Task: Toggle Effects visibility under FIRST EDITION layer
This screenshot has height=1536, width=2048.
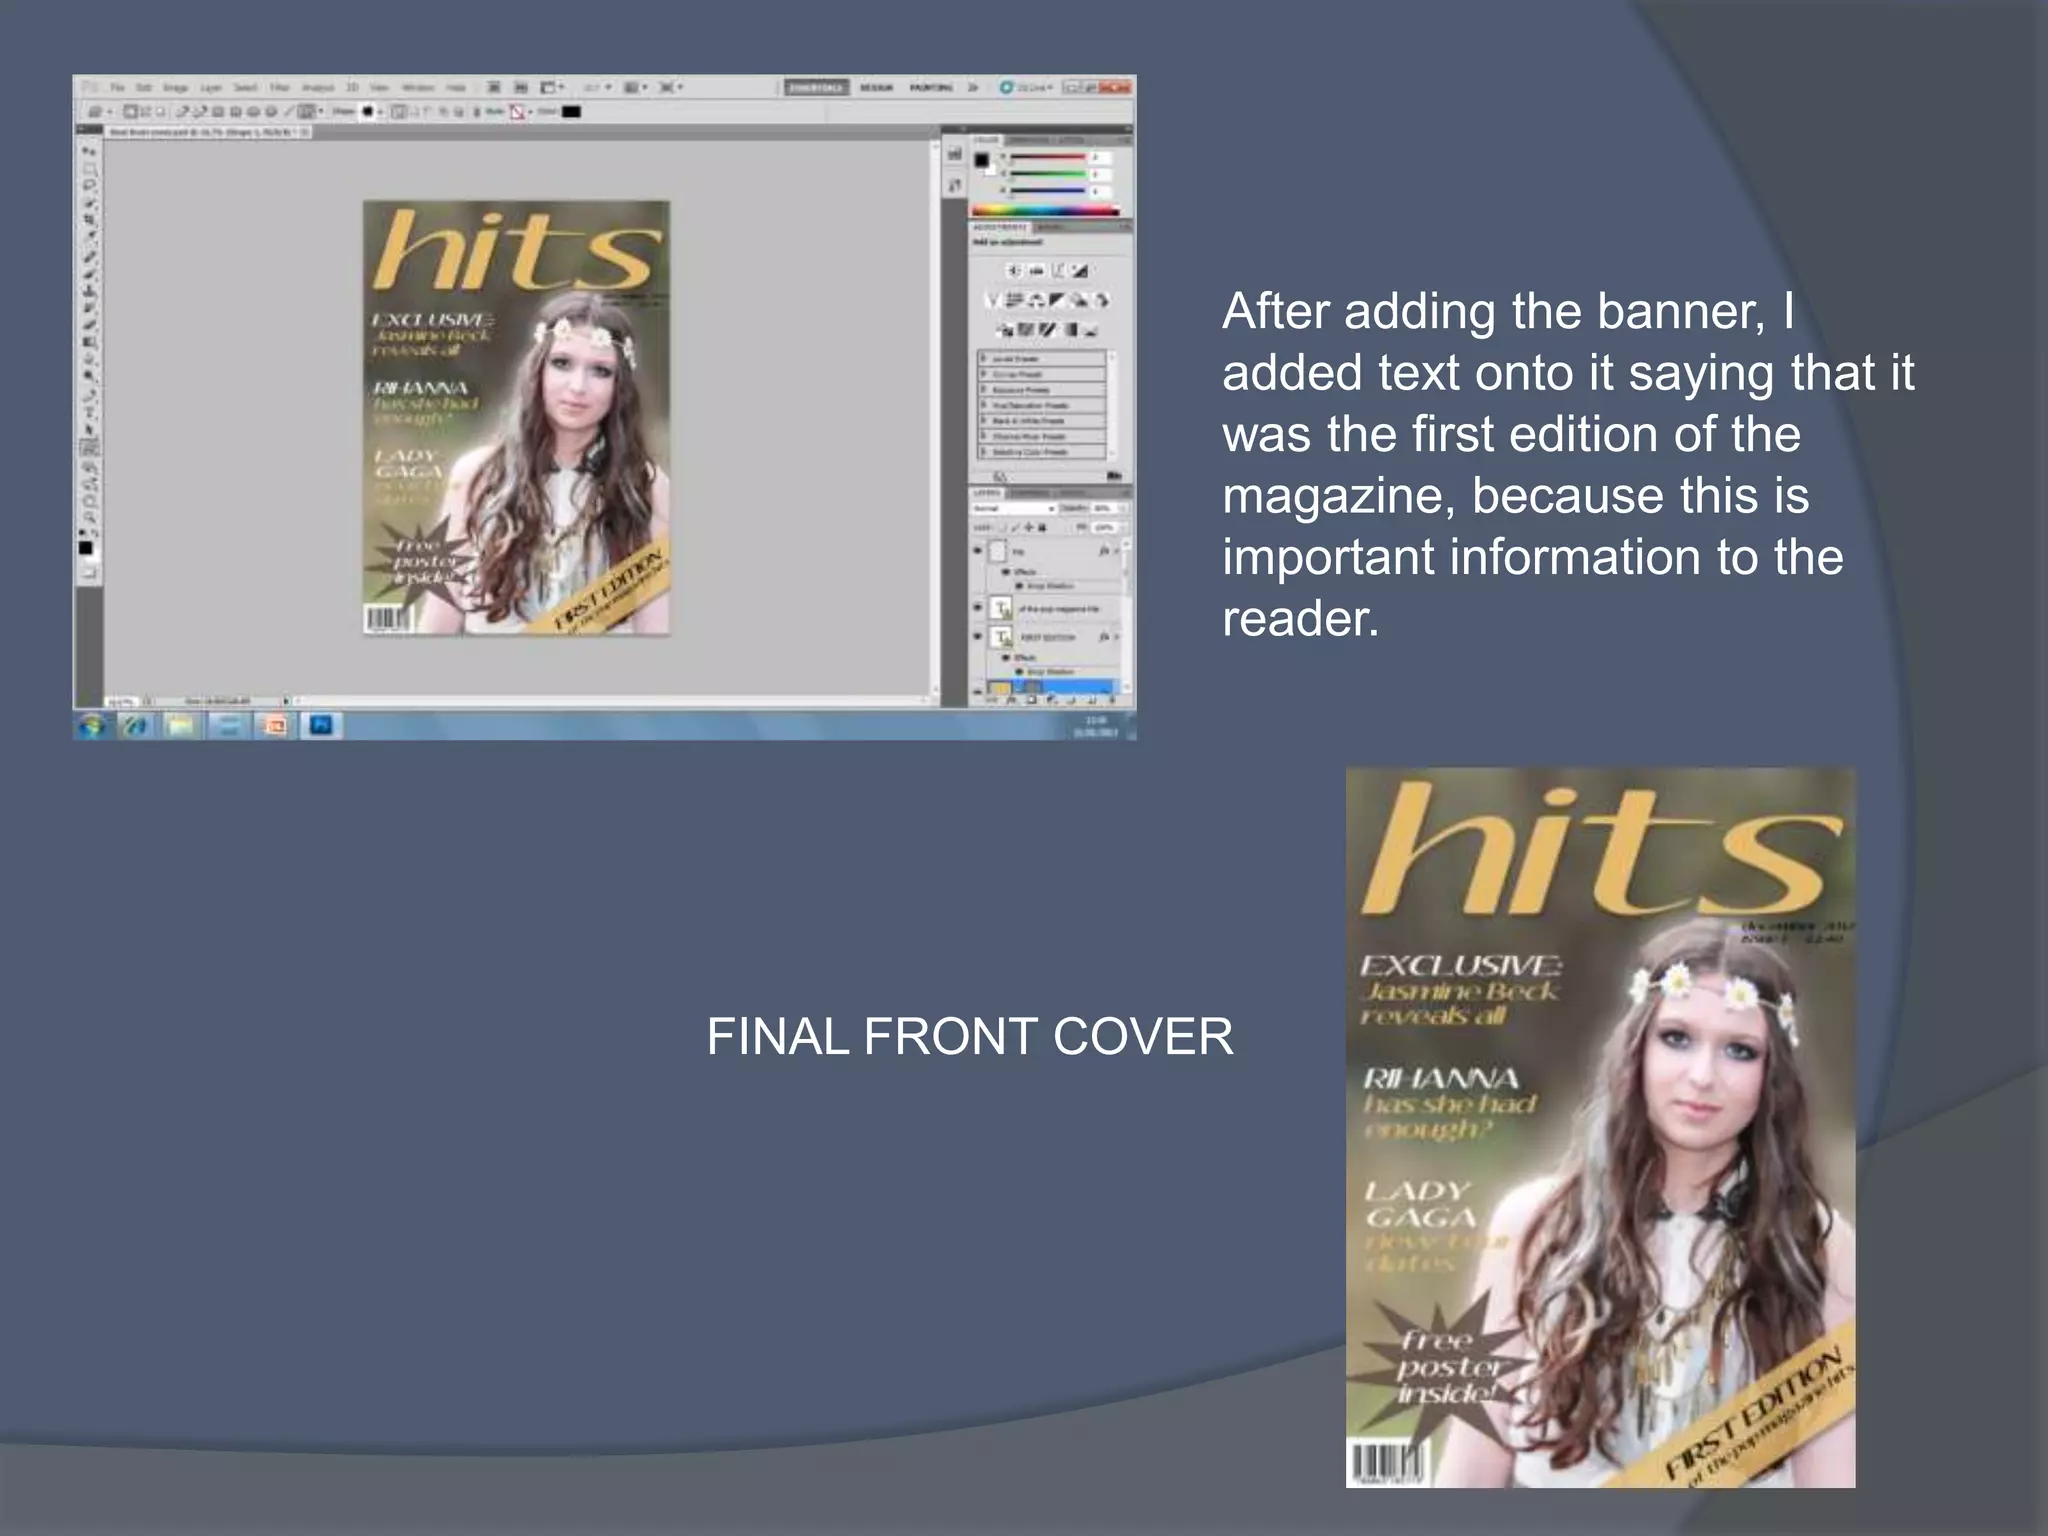Action: 1006,658
